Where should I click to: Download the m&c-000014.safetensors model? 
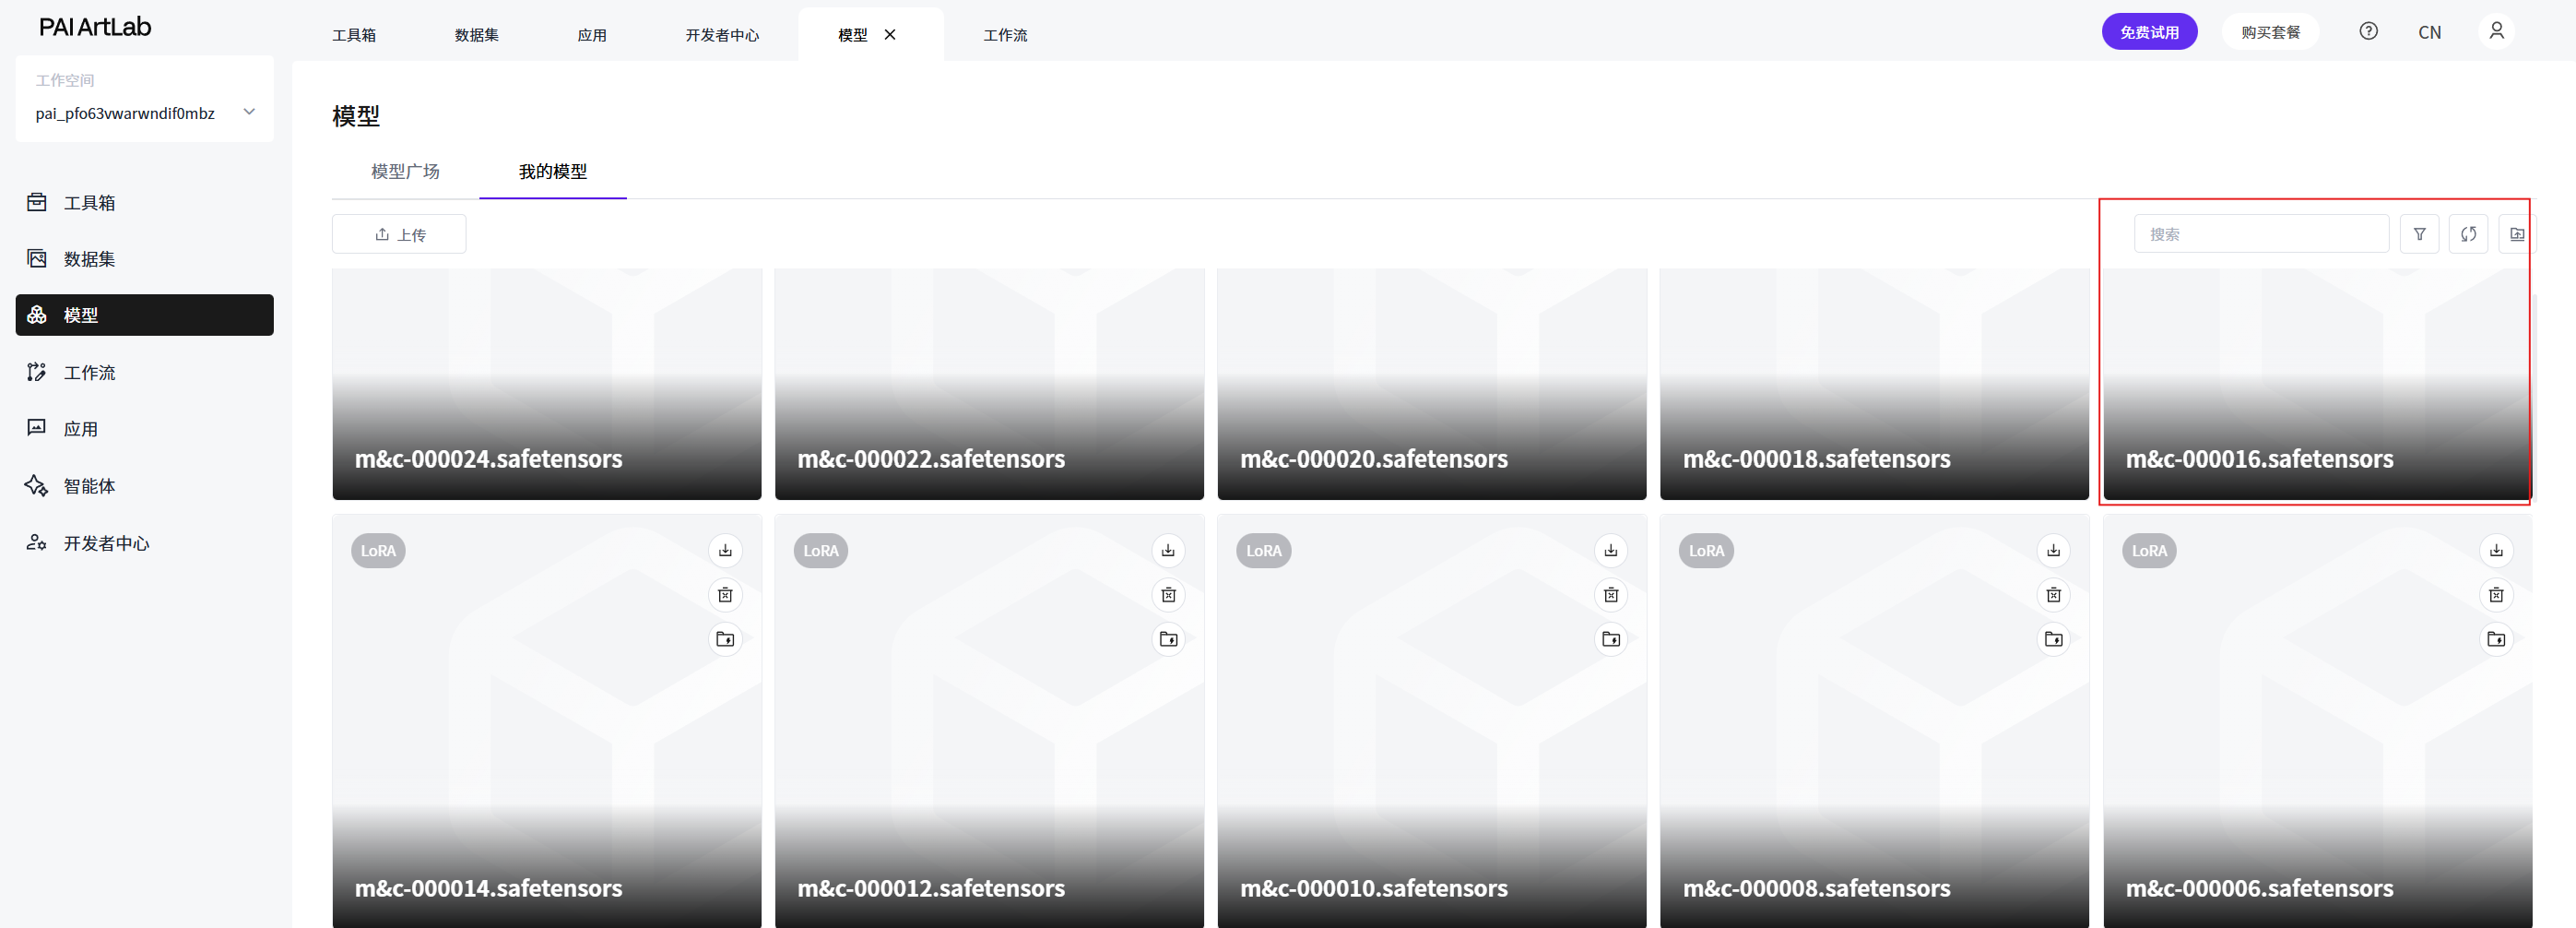click(725, 550)
